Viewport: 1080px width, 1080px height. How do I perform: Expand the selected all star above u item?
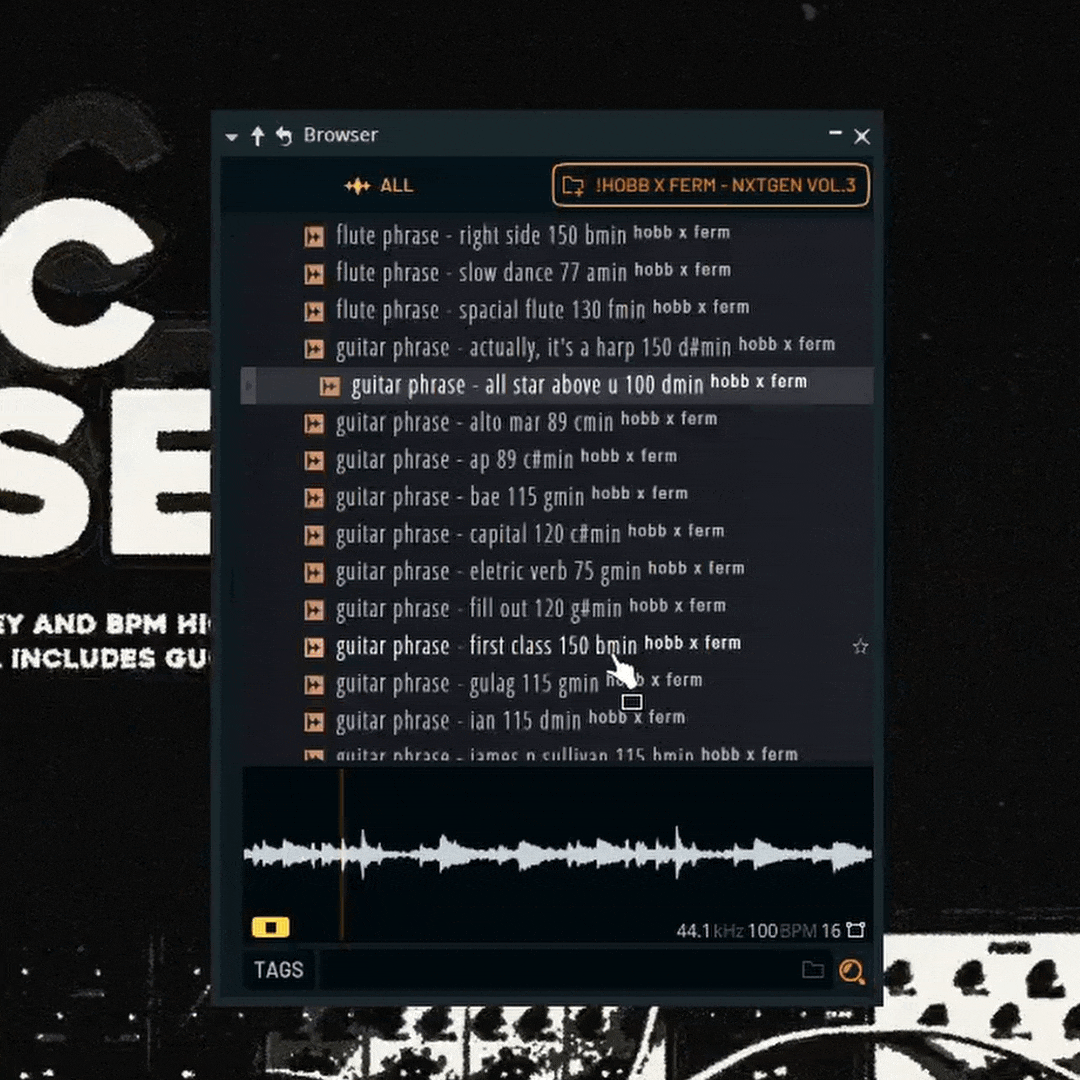[249, 386]
